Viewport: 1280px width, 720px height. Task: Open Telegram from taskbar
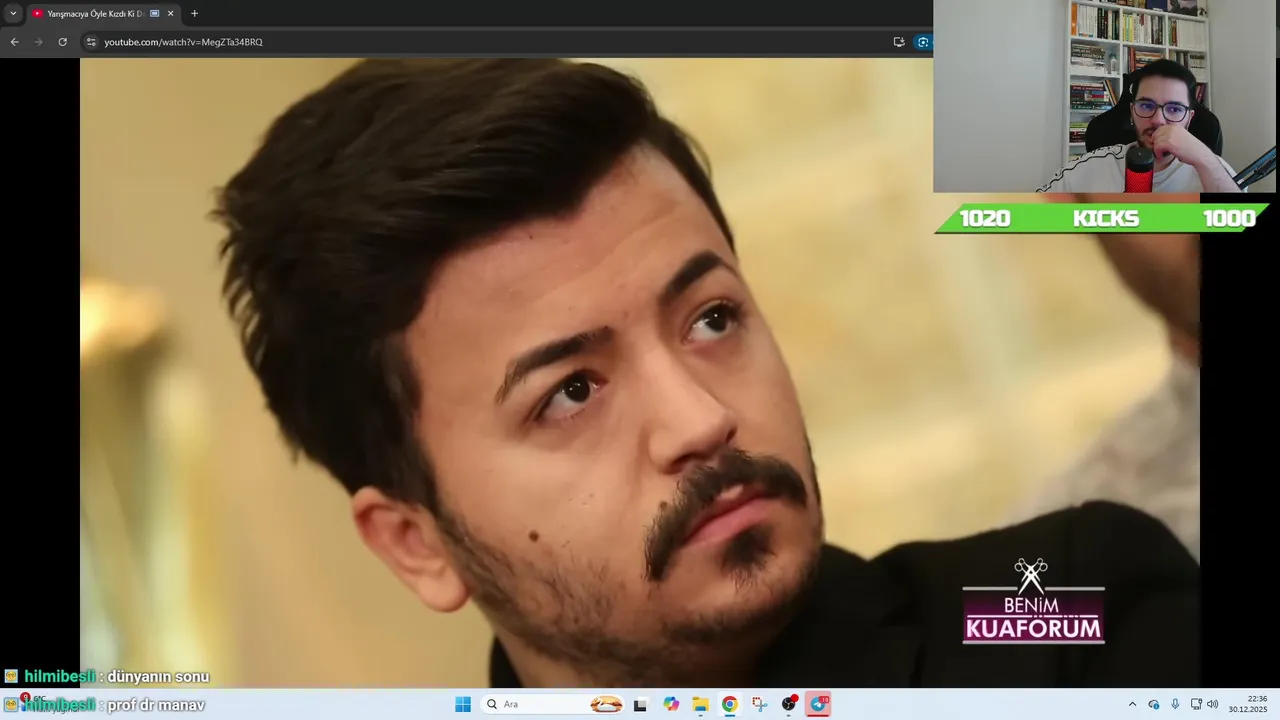pos(819,704)
